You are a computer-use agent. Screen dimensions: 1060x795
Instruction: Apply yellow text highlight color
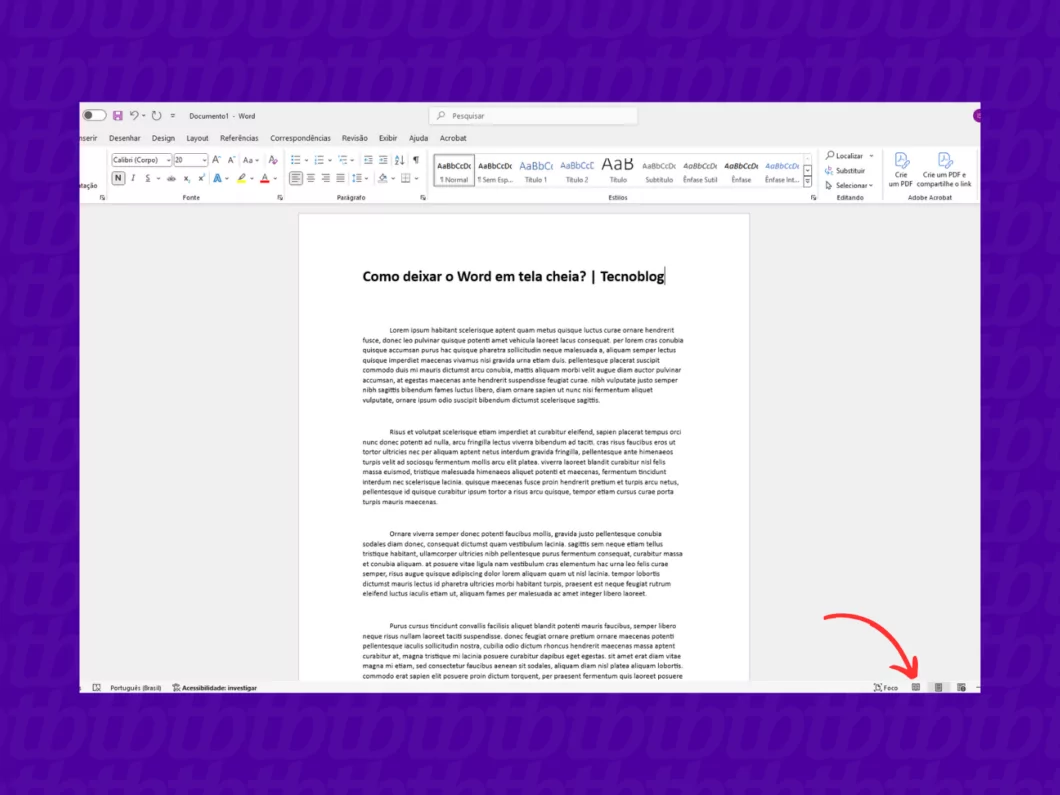coord(241,178)
